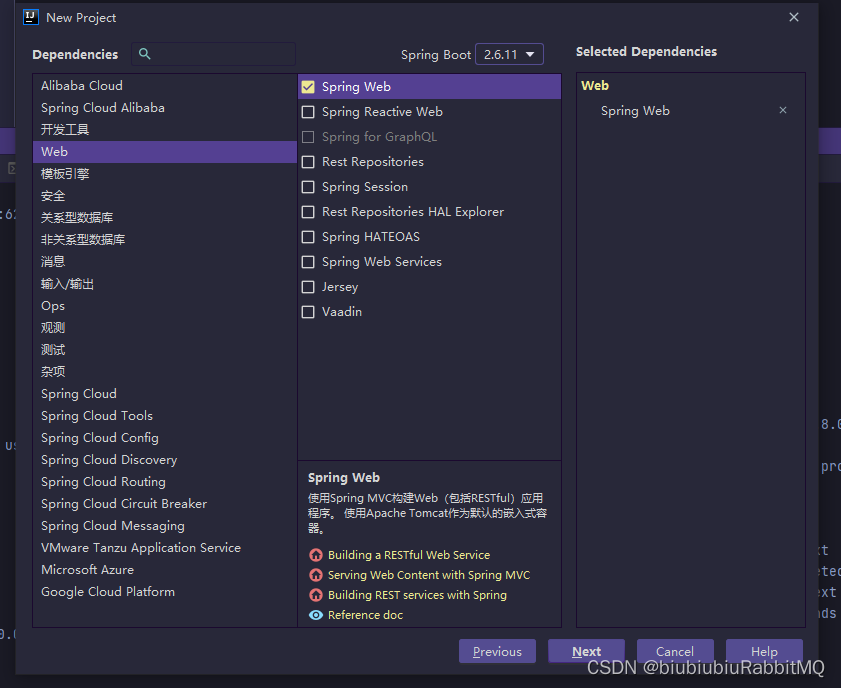
Task: Check the Rest Repositories option
Action: coord(308,162)
